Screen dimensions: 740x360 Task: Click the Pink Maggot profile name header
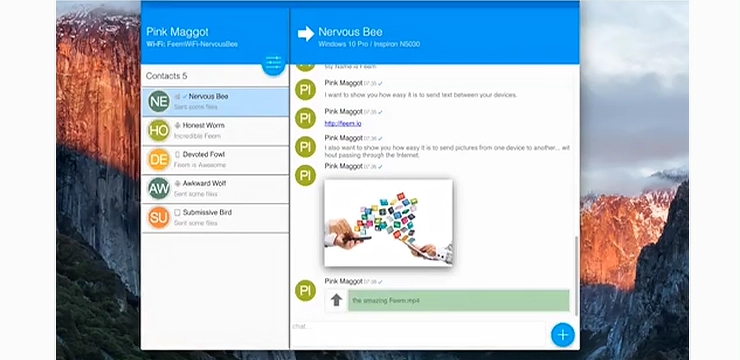tap(177, 32)
